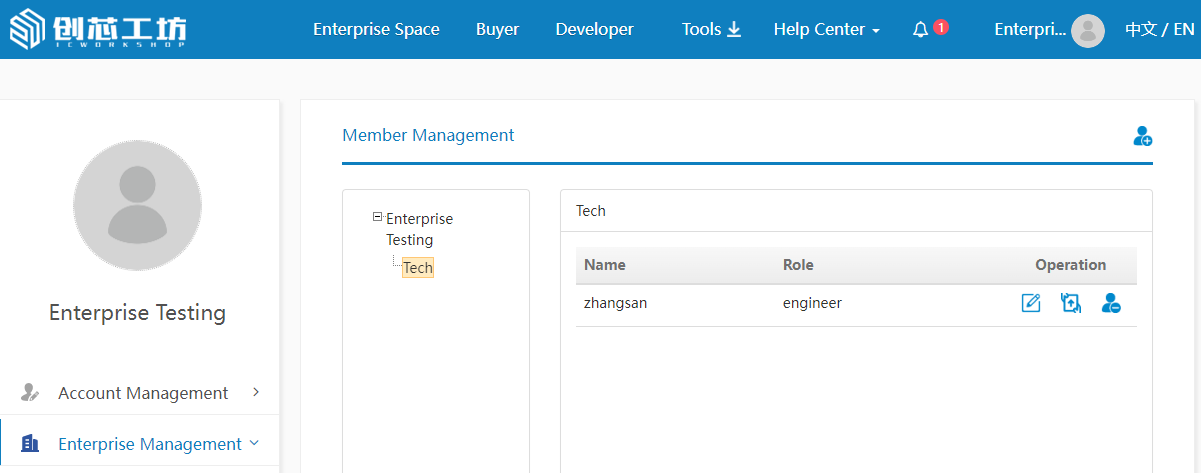Switch language via 中文 / EN
1201x473 pixels.
1159,30
